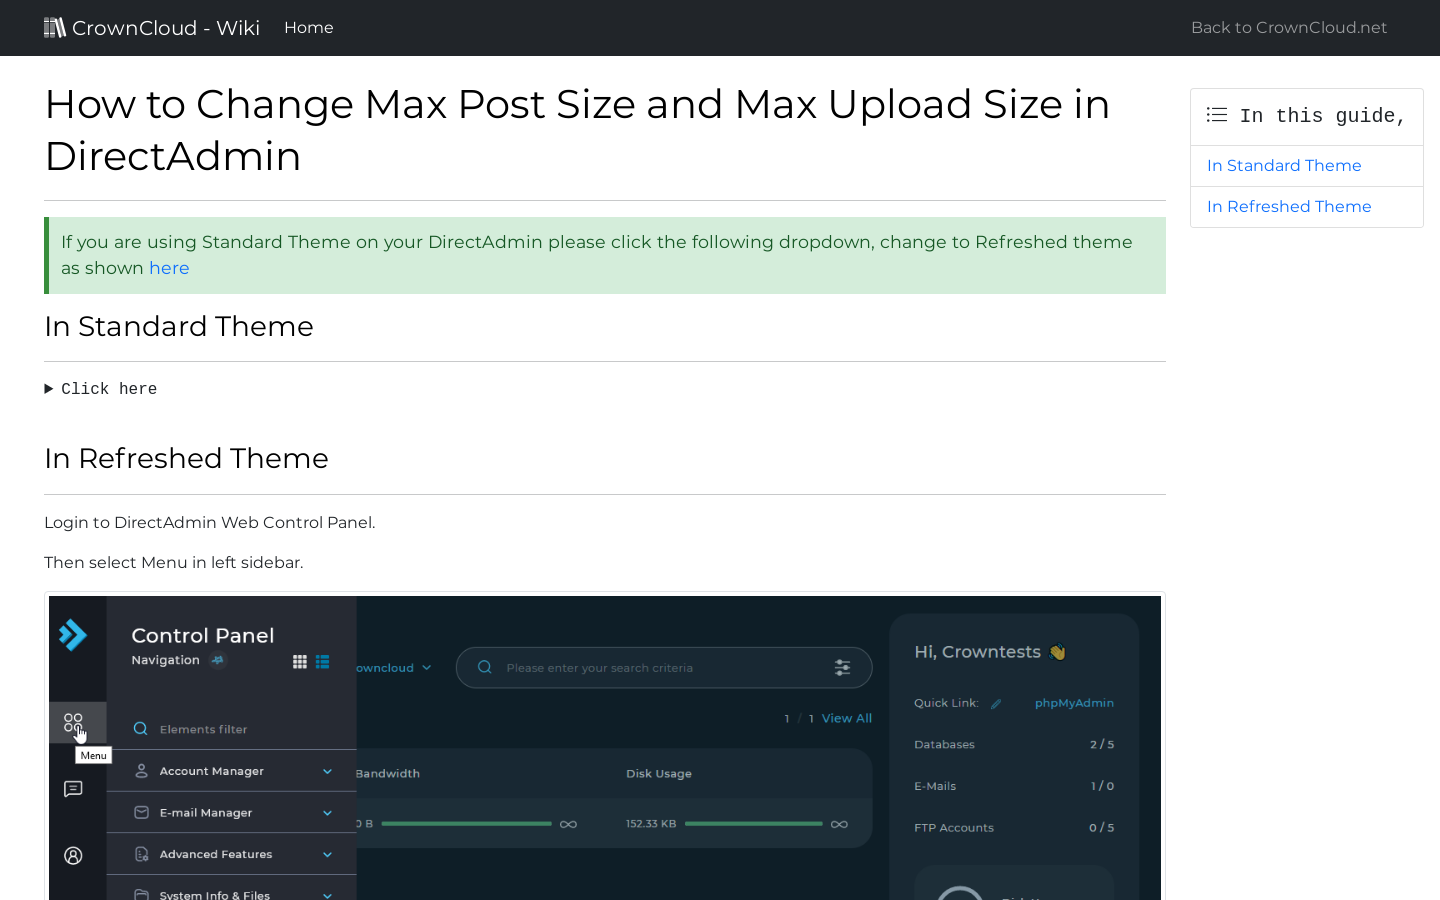
Task: Toggle navigation pin beside Navigation label
Action: (x=217, y=660)
